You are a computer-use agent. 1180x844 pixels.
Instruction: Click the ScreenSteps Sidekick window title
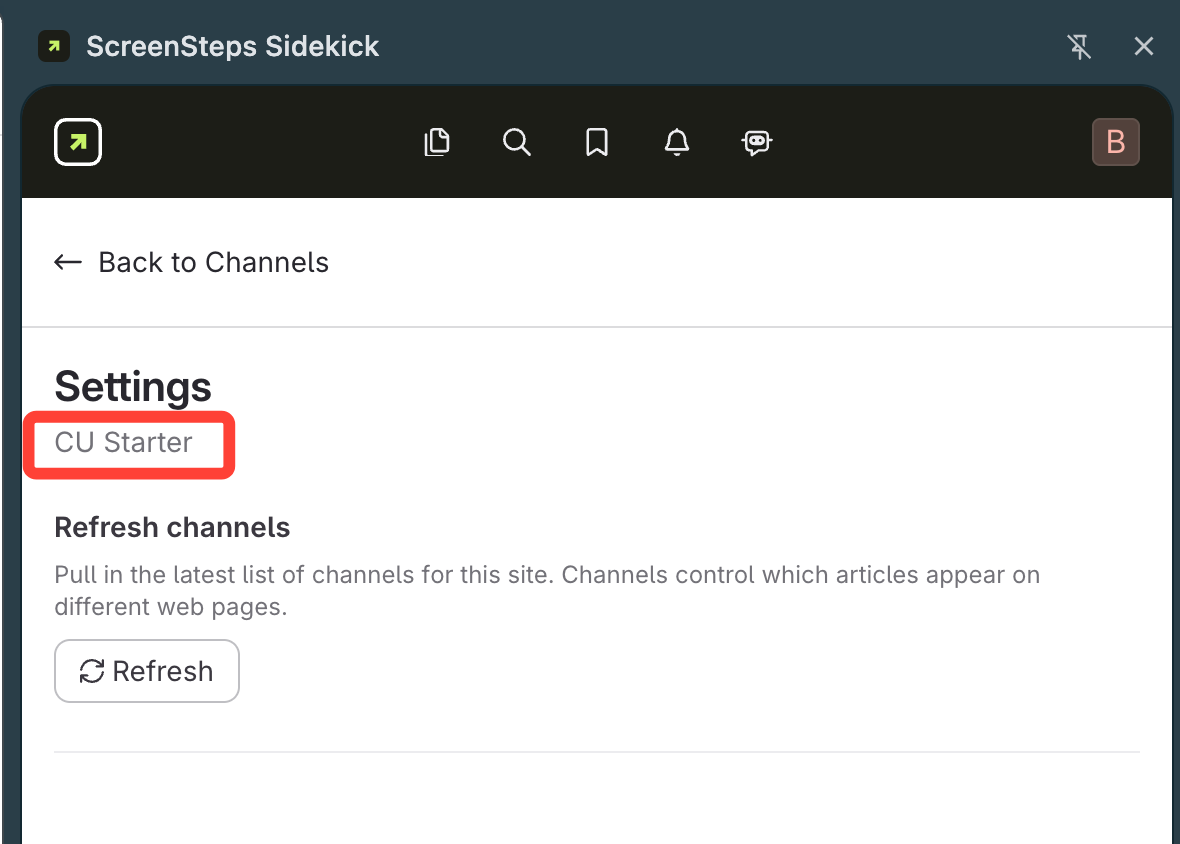pyautogui.click(x=233, y=46)
